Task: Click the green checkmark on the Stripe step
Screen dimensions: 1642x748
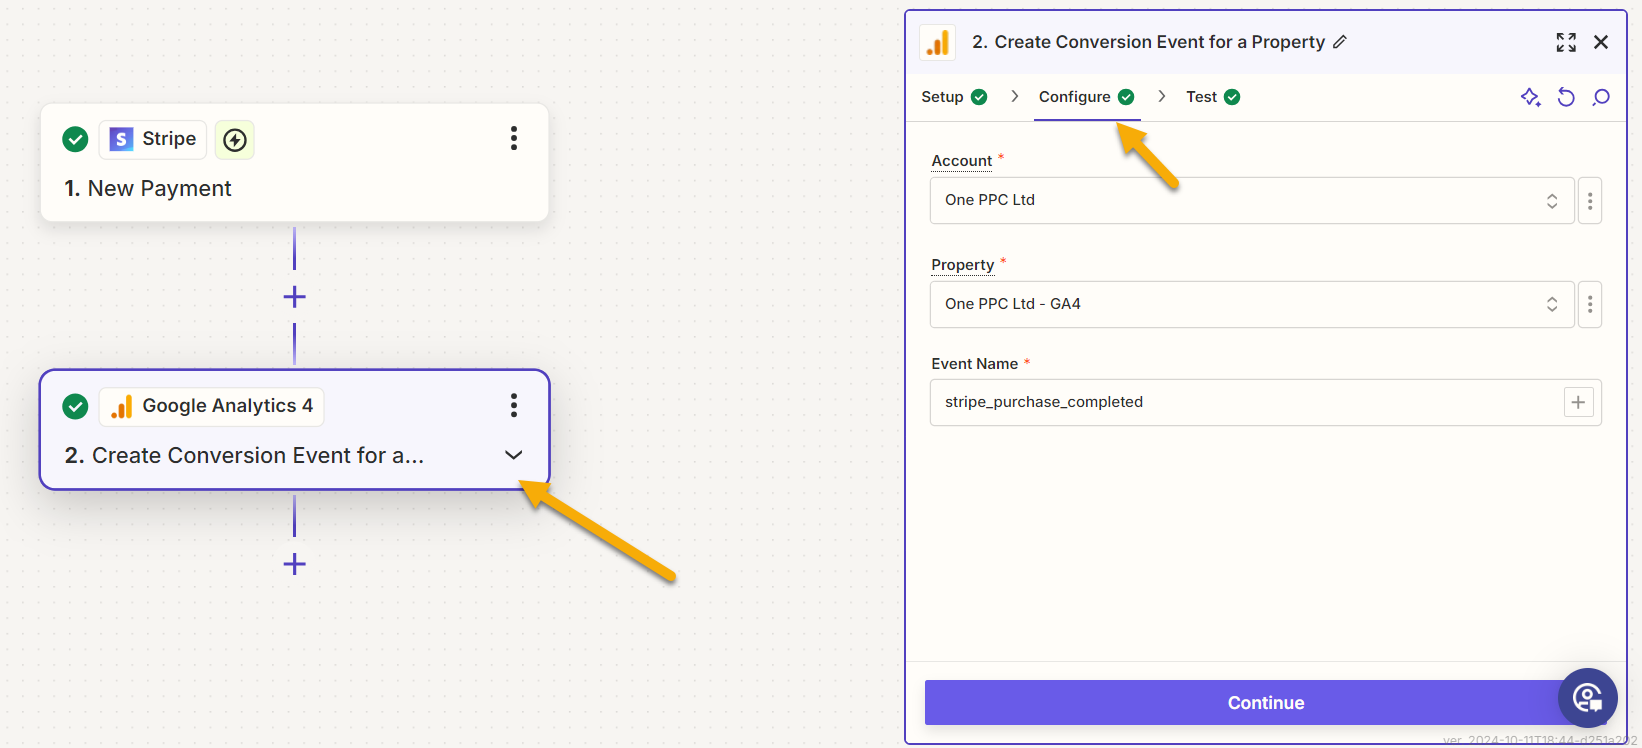Action: (x=75, y=139)
